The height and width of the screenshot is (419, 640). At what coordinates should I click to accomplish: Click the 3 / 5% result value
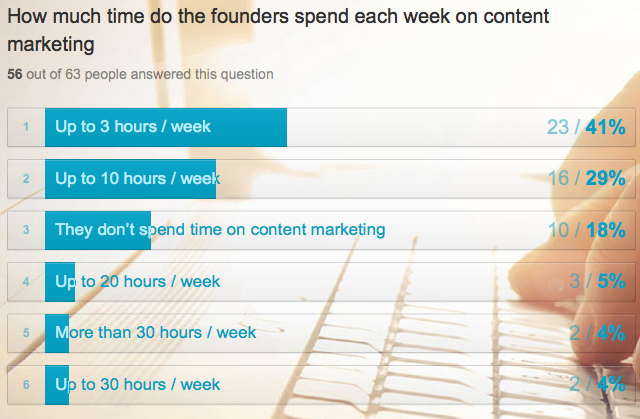(597, 281)
